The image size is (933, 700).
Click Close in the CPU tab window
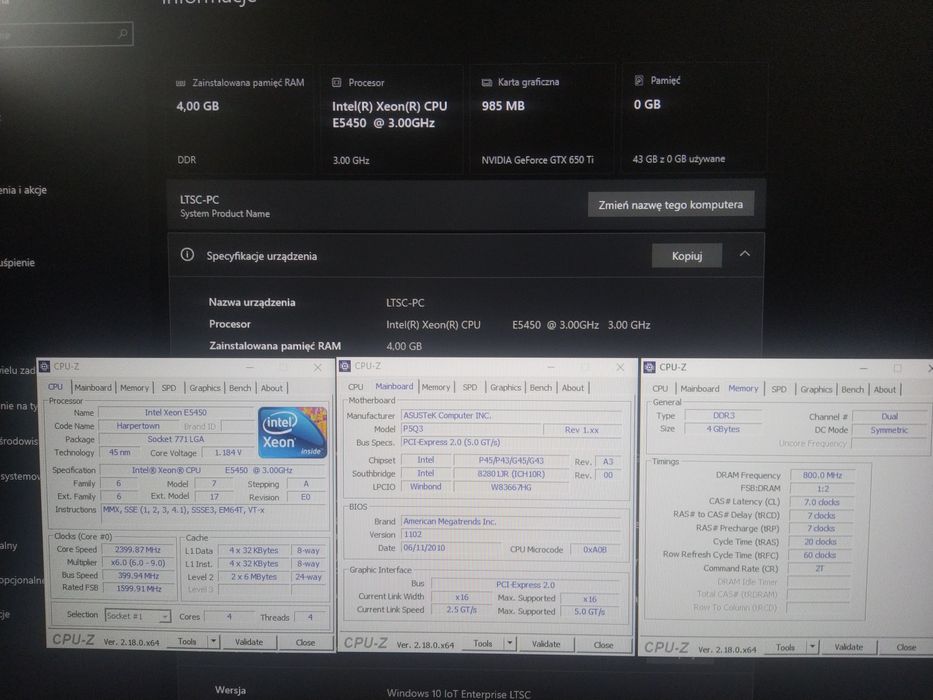pos(305,642)
